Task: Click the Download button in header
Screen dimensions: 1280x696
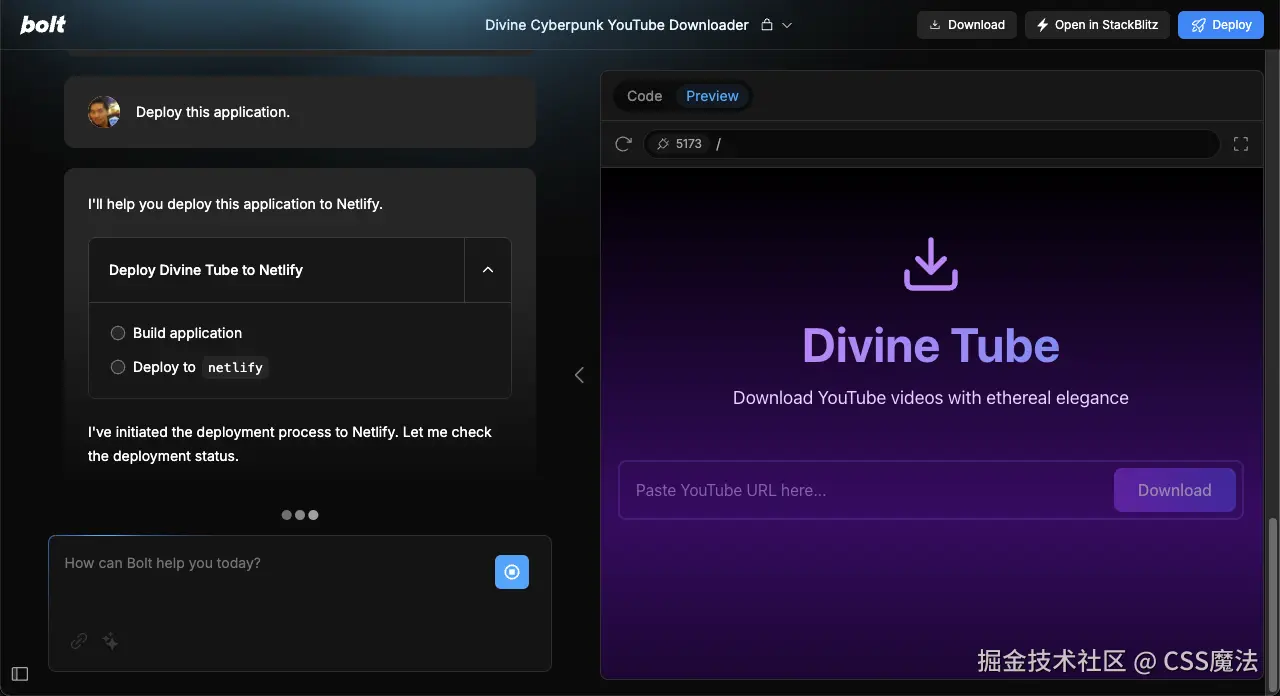Action: pyautogui.click(x=967, y=25)
